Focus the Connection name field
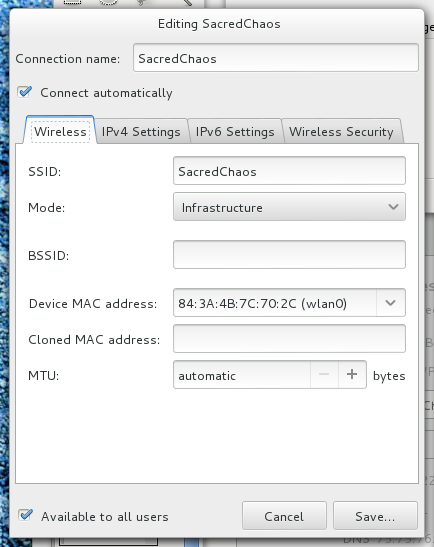 276,58
